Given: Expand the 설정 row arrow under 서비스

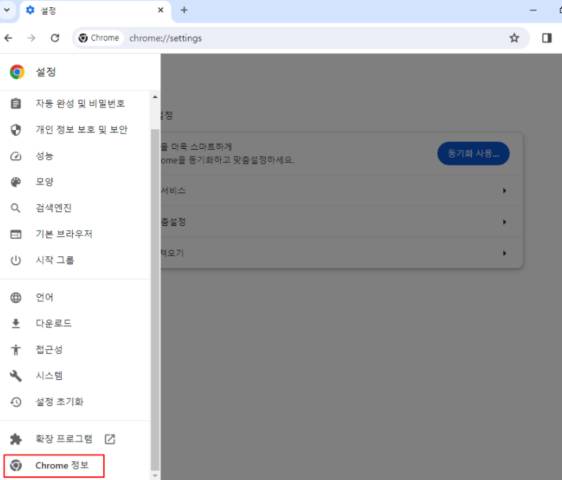Looking at the screenshot, I should coord(504,222).
